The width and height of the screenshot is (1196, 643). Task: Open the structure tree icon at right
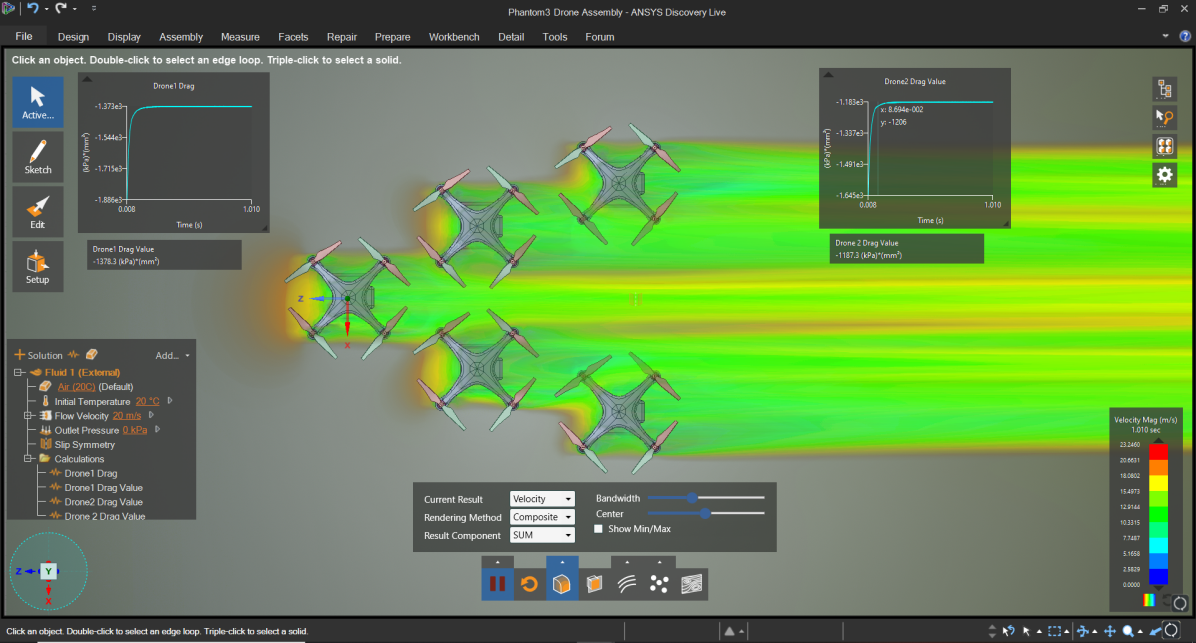[x=1165, y=88]
